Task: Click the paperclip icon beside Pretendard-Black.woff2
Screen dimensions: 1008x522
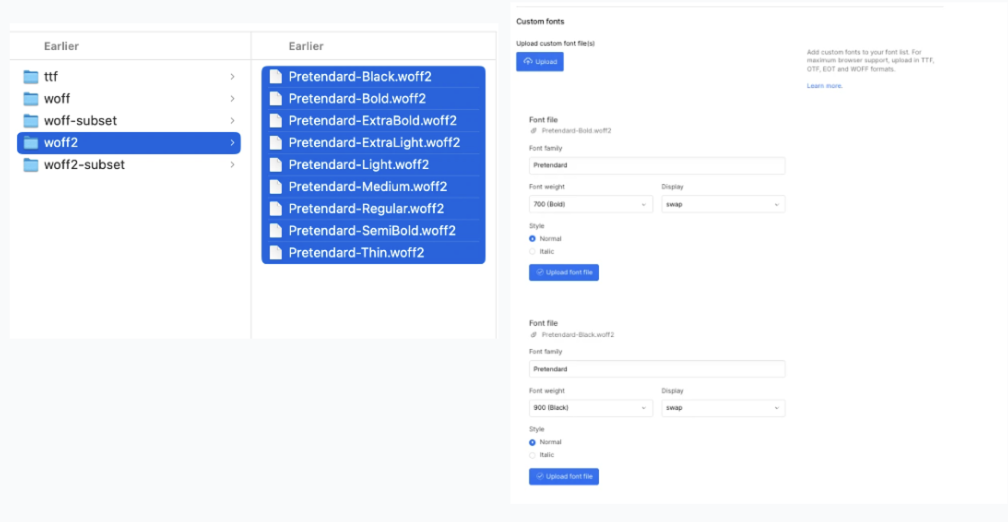Action: (x=533, y=335)
